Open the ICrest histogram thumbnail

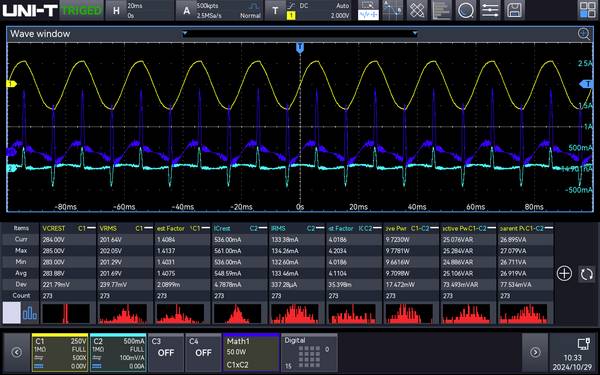point(237,313)
